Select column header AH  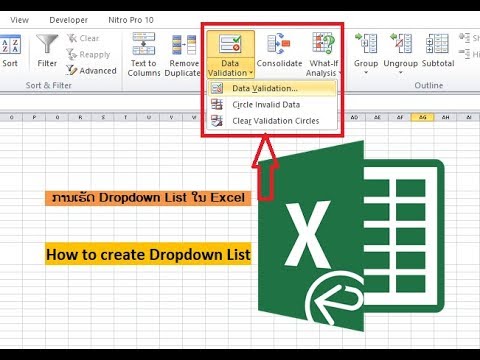[x=445, y=117]
